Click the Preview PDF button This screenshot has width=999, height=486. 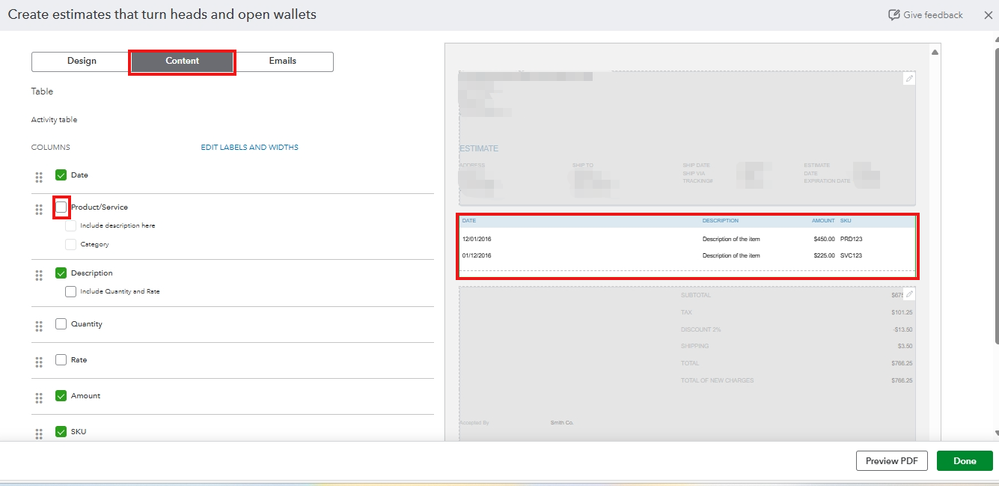coord(891,461)
